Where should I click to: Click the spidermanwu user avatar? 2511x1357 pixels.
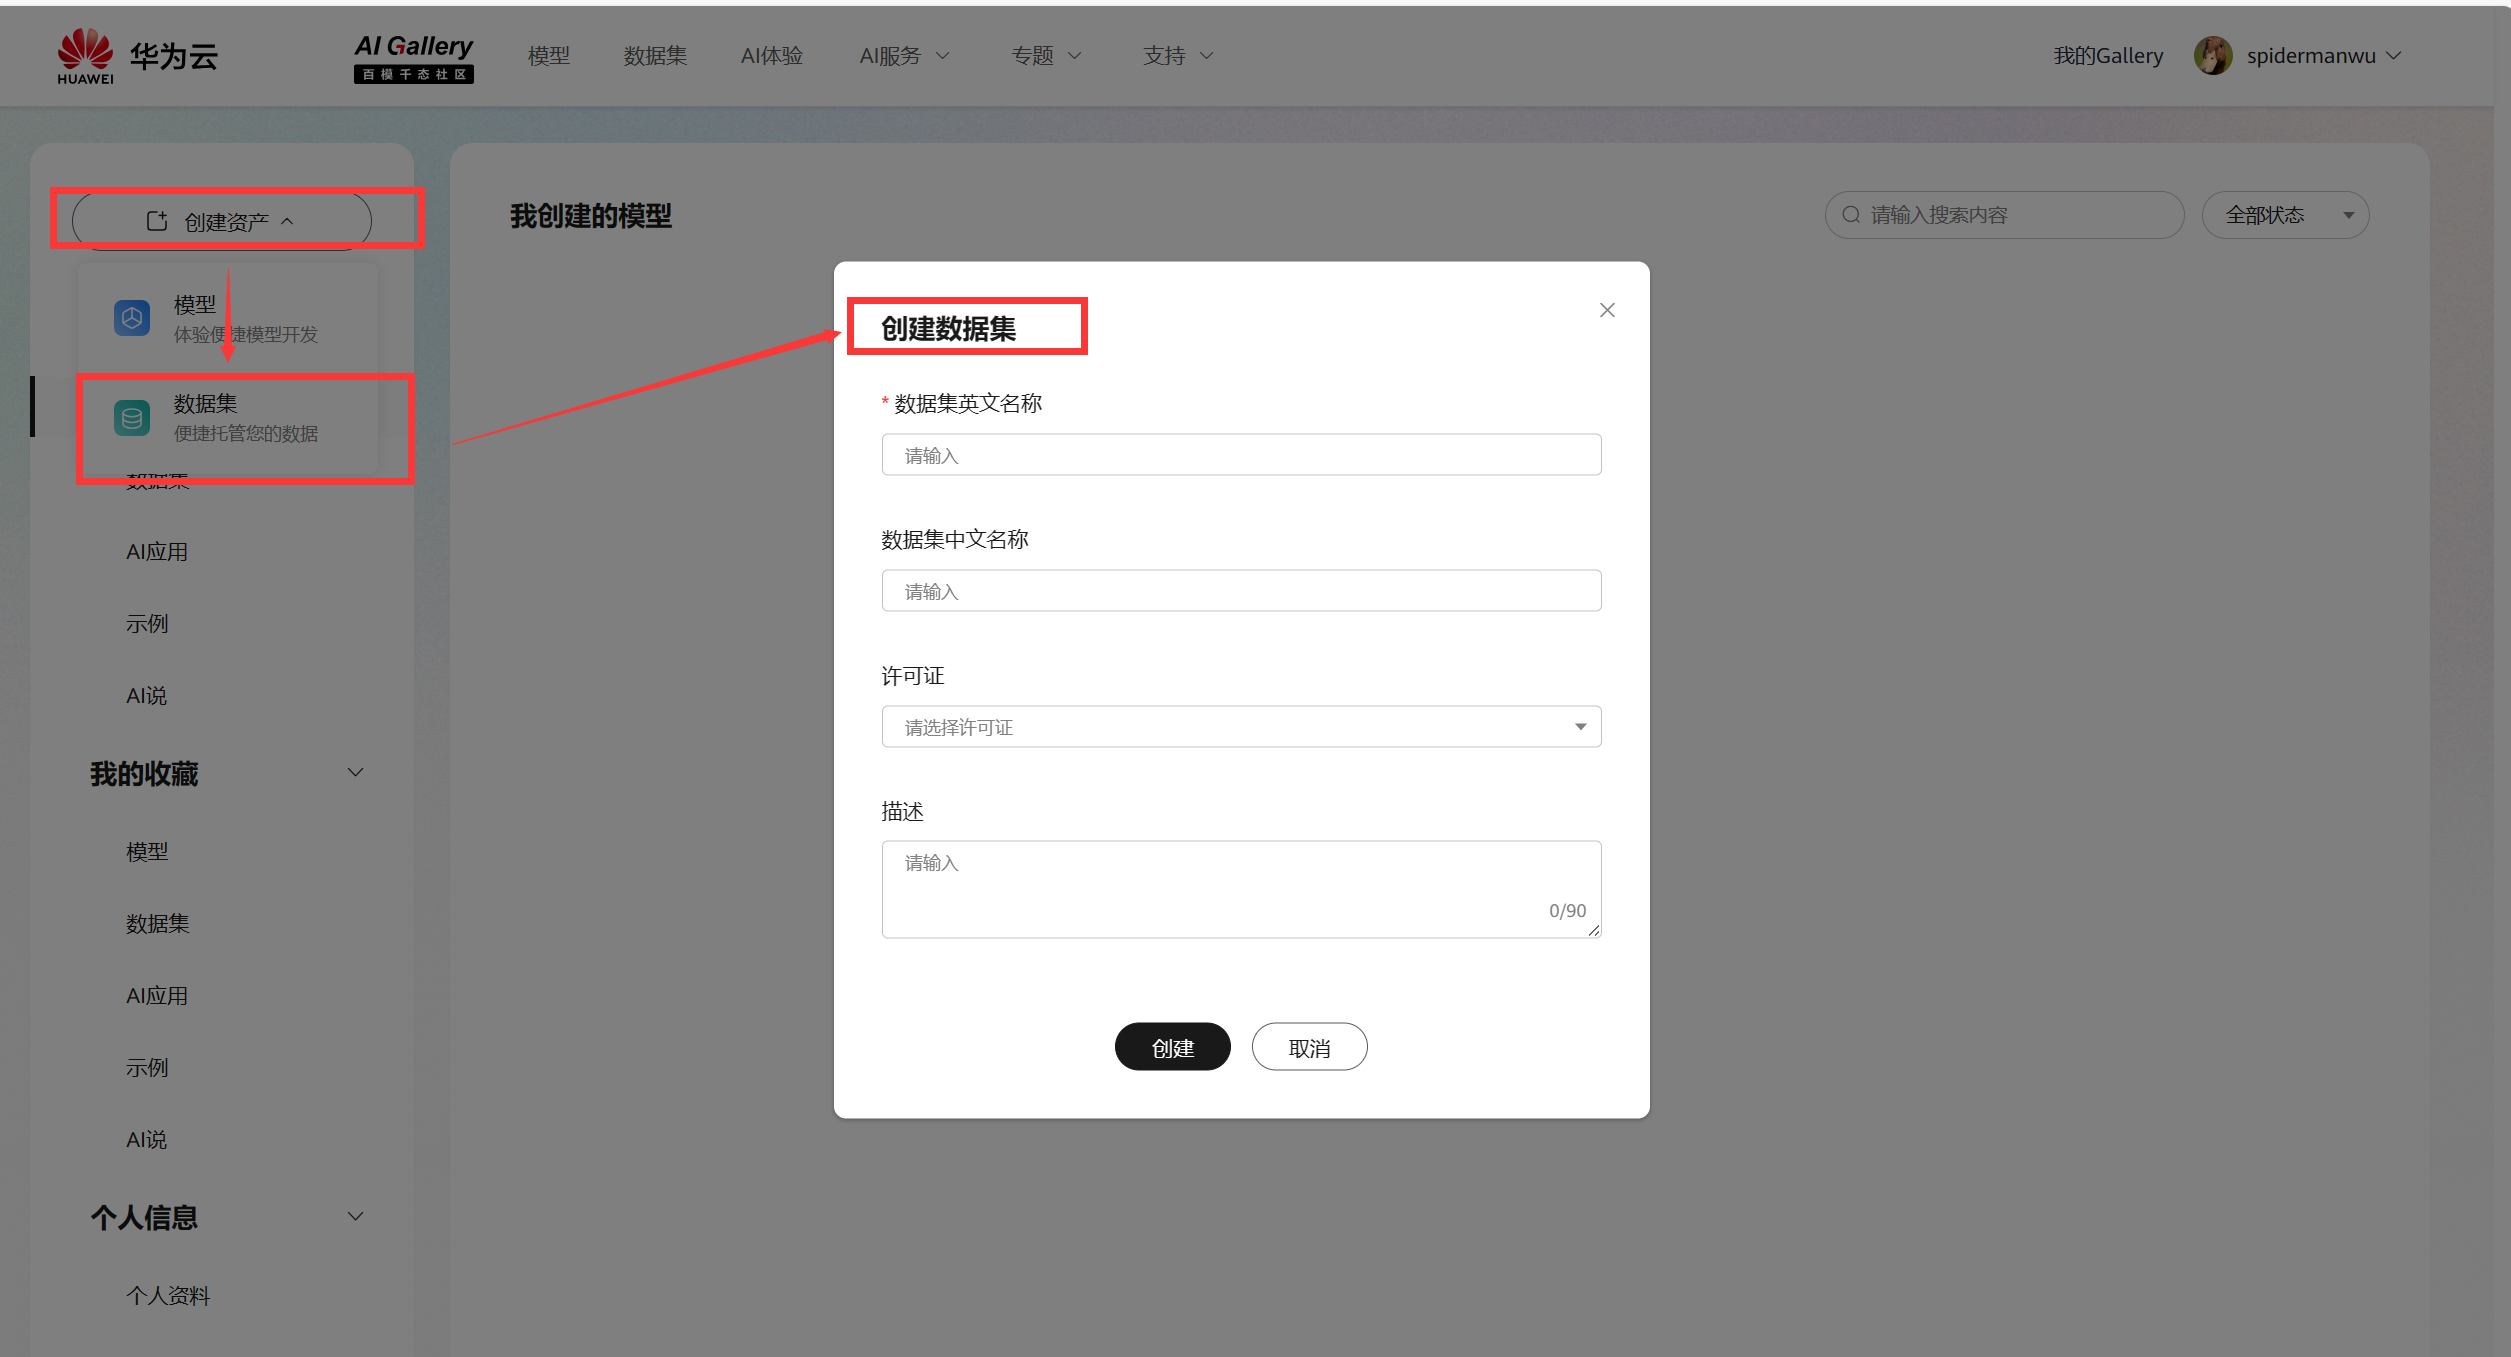(x=2212, y=56)
